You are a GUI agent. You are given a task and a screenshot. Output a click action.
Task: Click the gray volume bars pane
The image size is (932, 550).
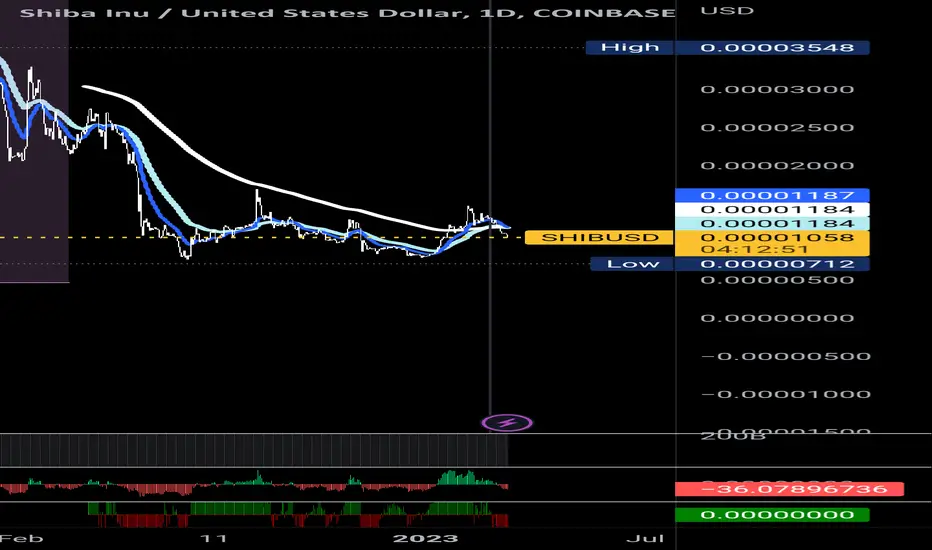pyautogui.click(x=254, y=450)
